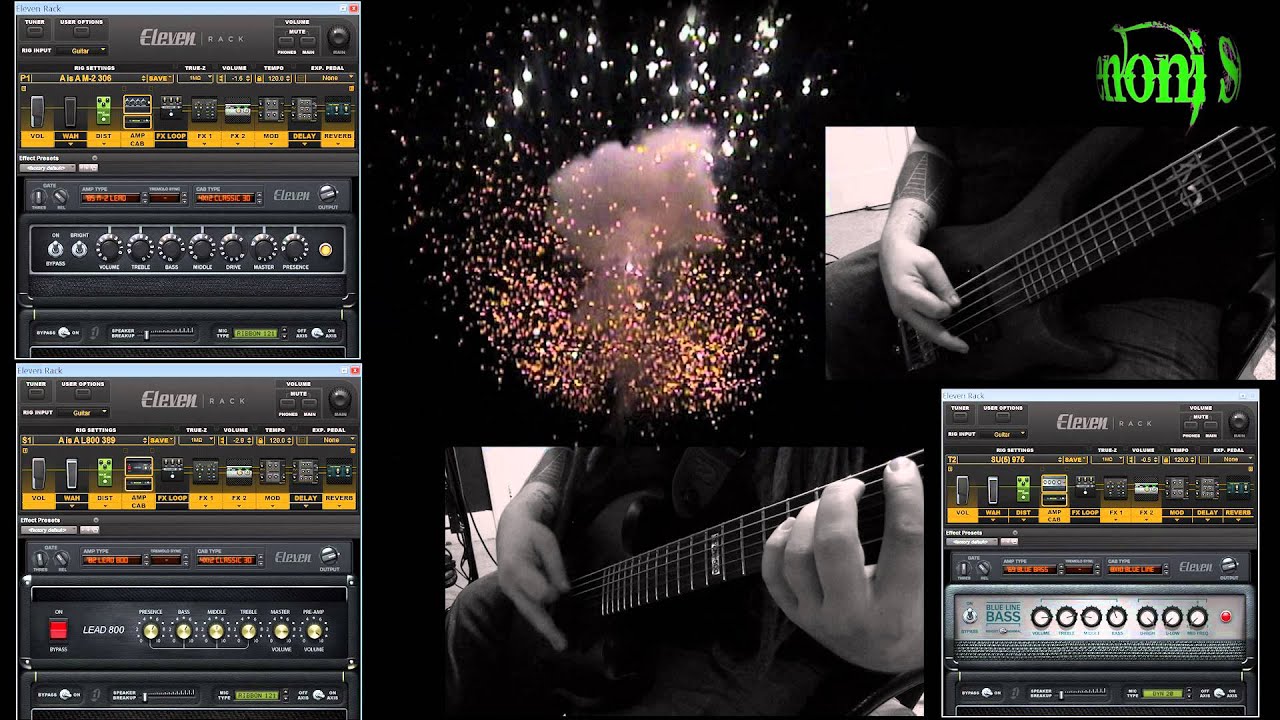
Task: Select the volume pedal icon in the M-2 306 window
Action: [38, 111]
